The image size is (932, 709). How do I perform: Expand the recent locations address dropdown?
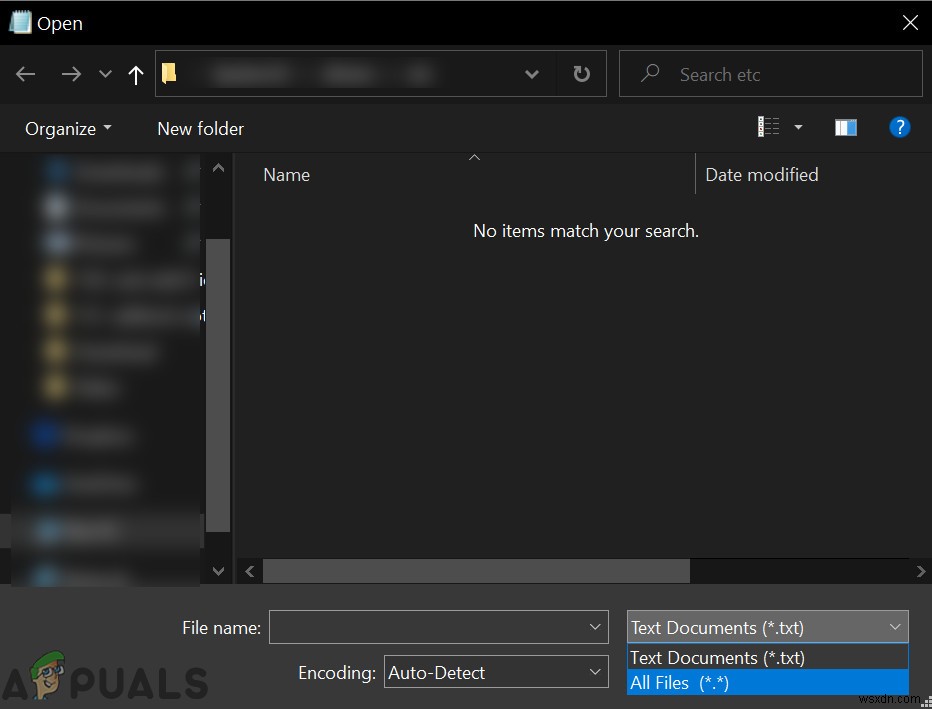pos(532,73)
